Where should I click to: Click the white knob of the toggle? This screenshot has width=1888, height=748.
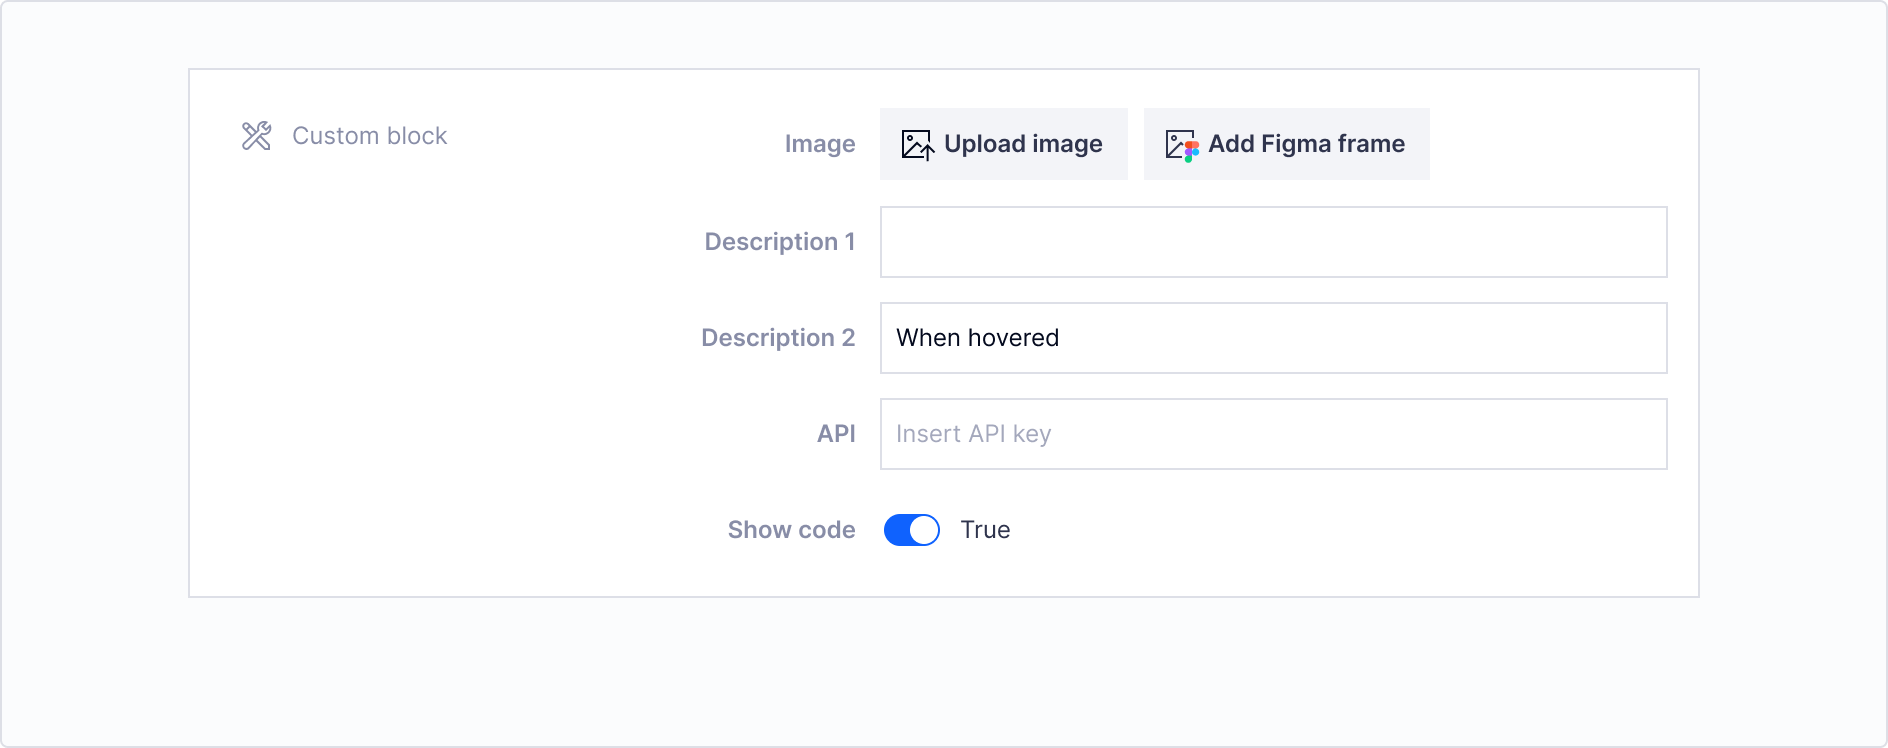click(x=924, y=530)
